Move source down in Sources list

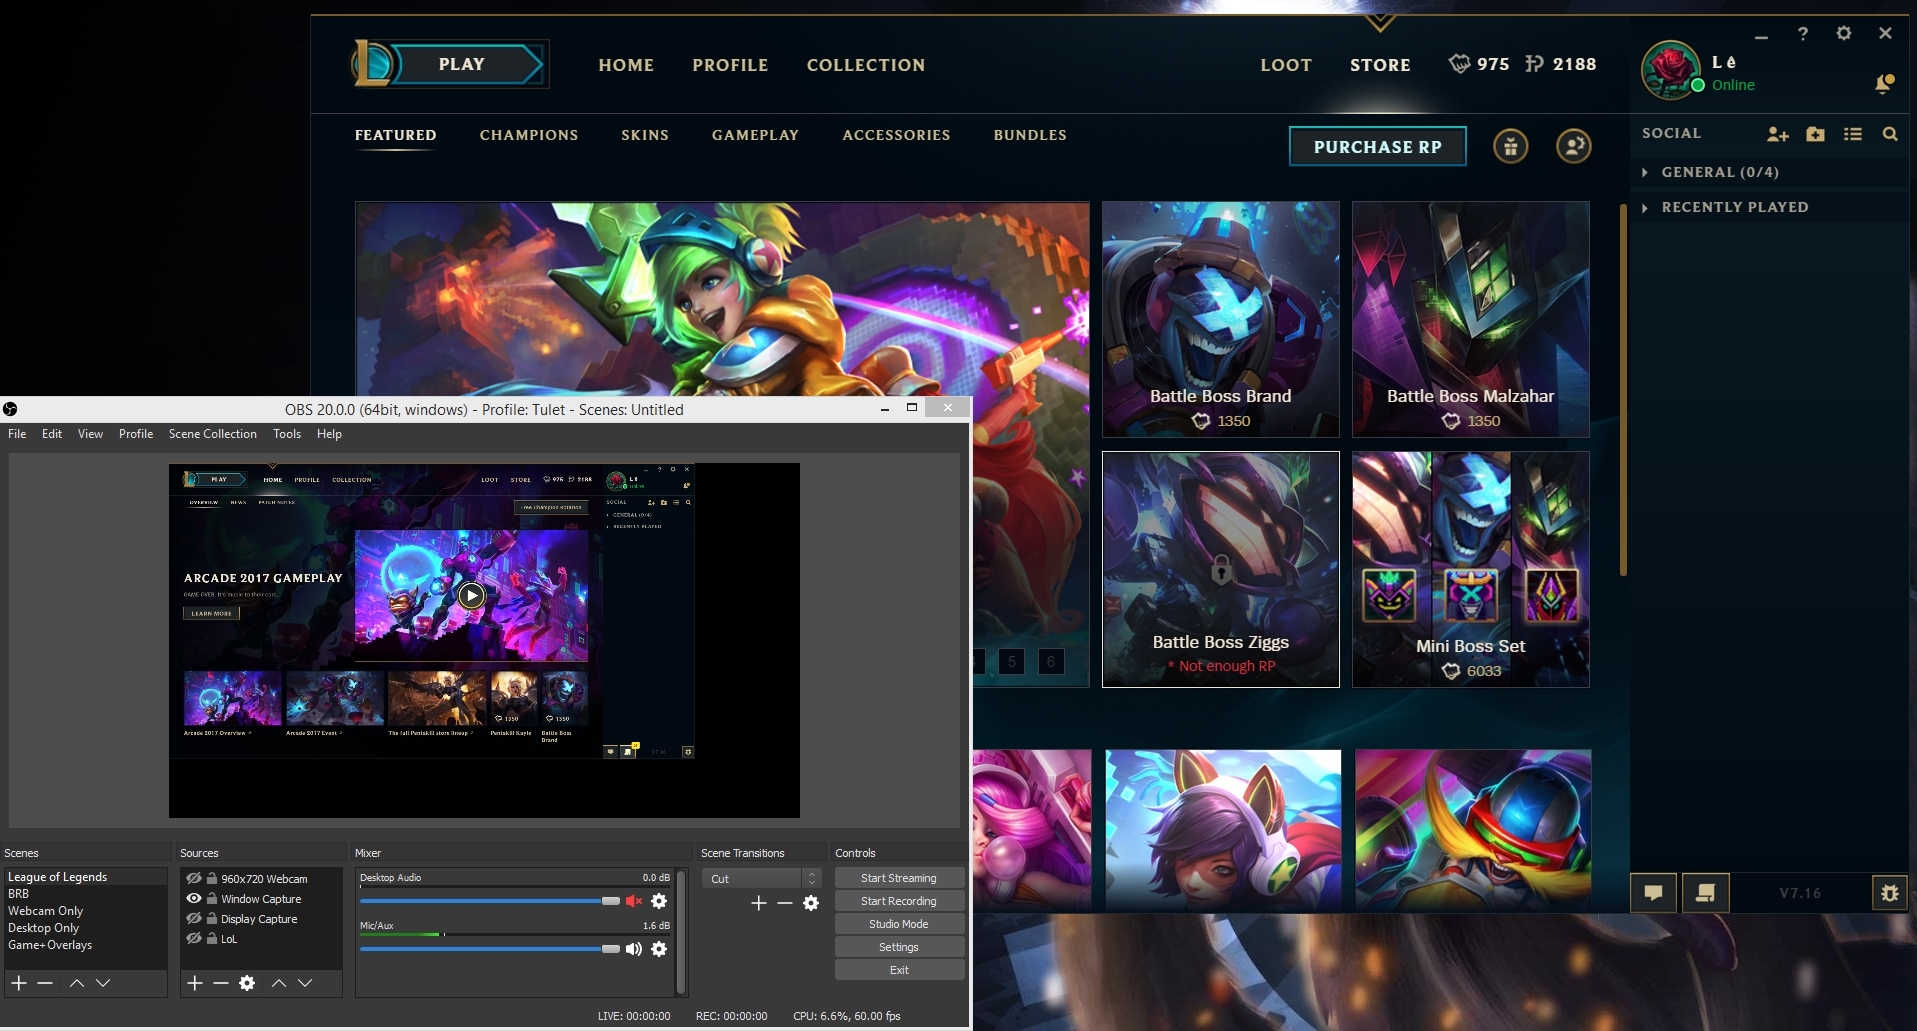point(305,983)
